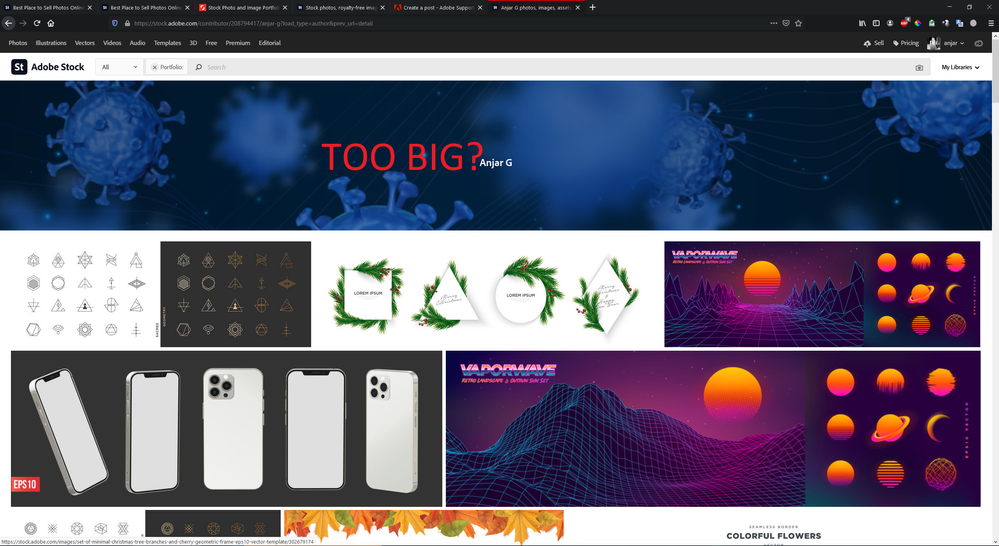Open the 'All' asset type dropdown
Image resolution: width=999 pixels, height=546 pixels.
119,67
